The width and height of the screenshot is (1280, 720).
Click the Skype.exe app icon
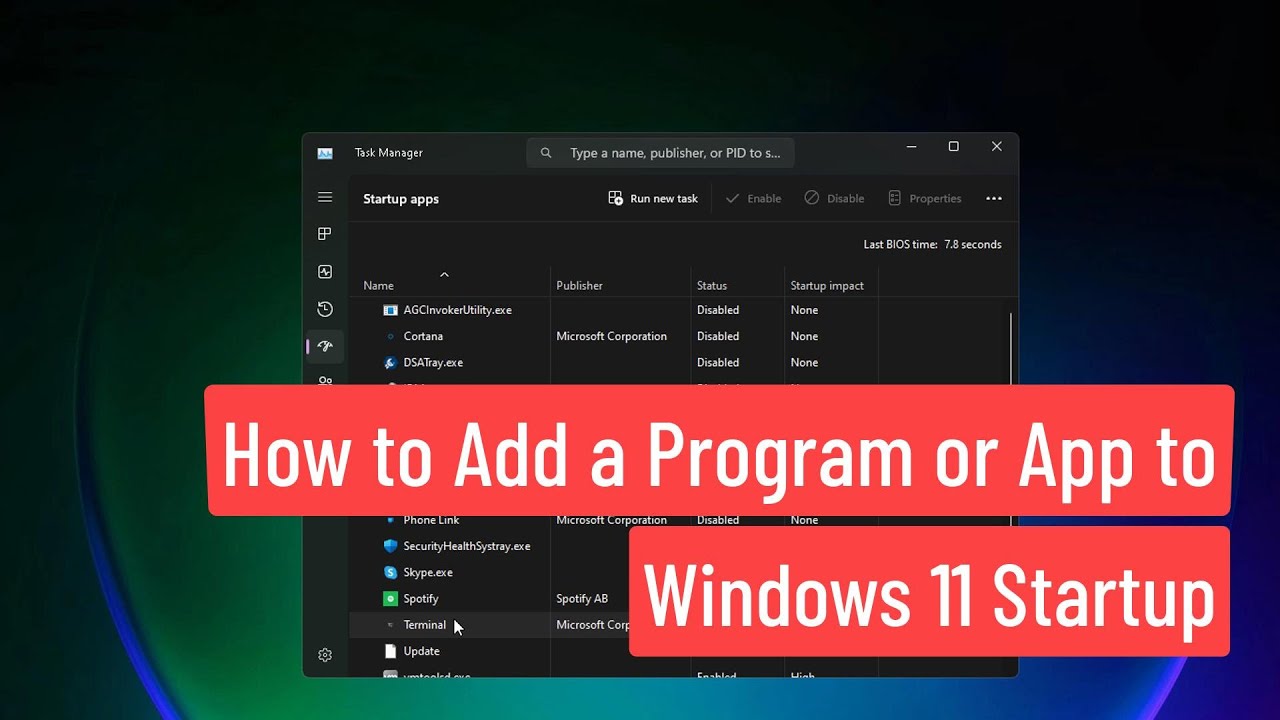[390, 572]
